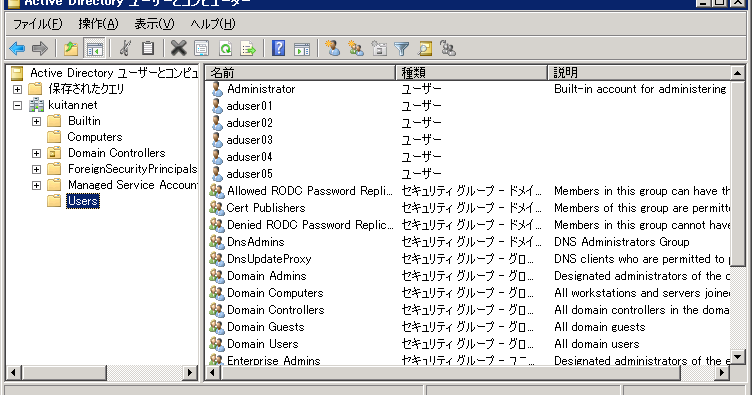Click tree pane scroll right arrow
Screen dimensions: 752x395
[x=190, y=372]
